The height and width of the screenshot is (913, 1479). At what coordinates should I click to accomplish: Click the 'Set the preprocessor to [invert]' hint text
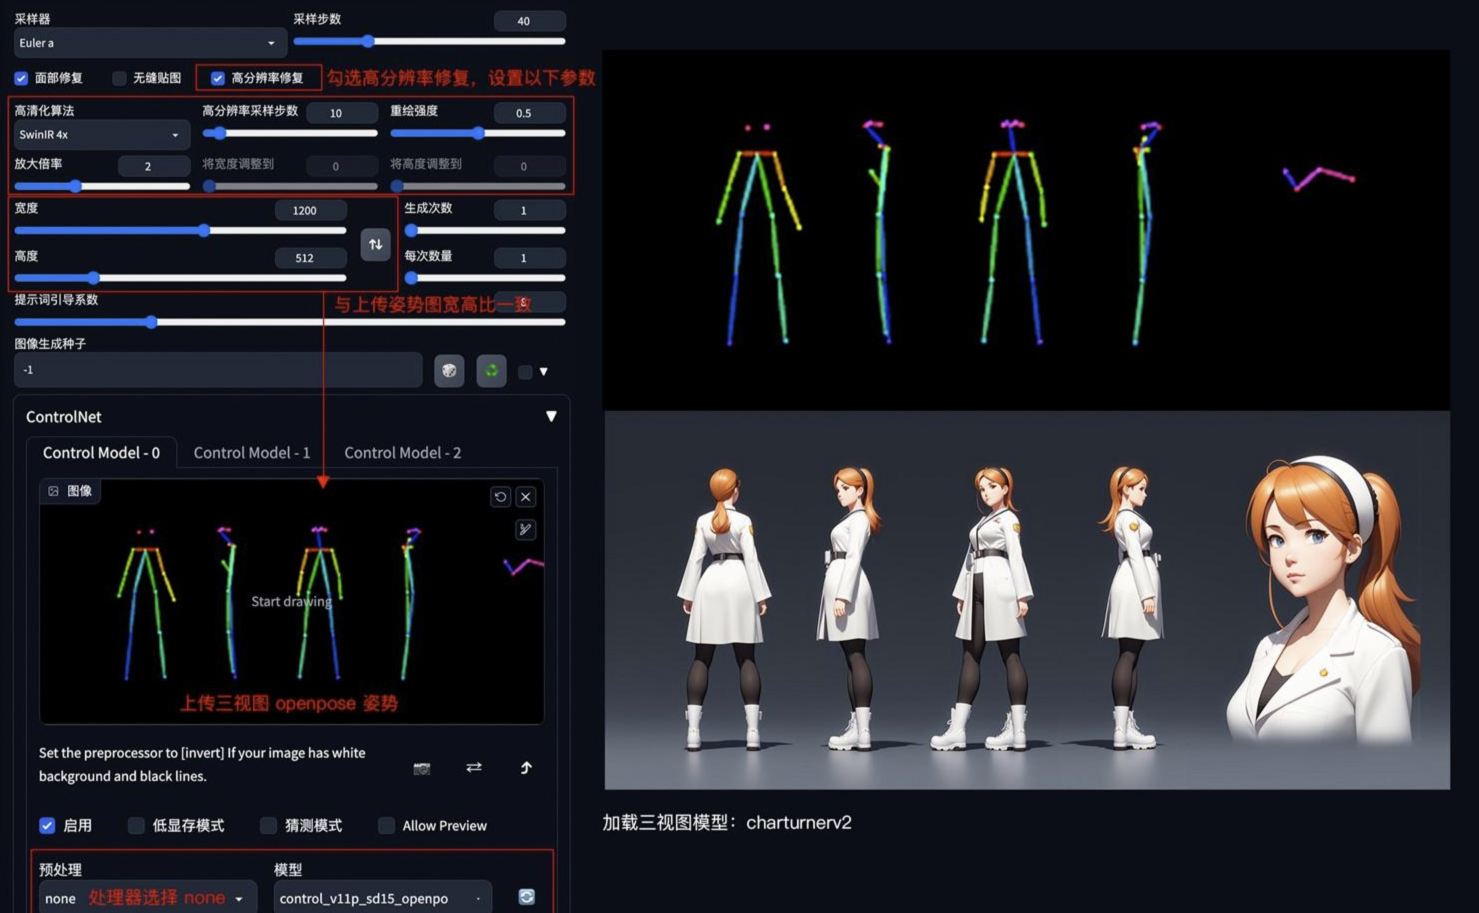[202, 764]
